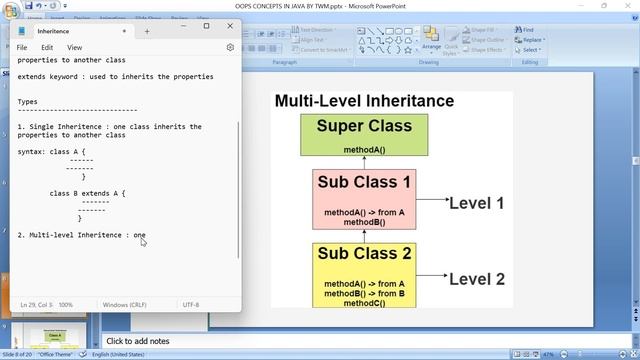
Task: Expand the Shapes gallery with the More arrow
Action: tap(417, 50)
